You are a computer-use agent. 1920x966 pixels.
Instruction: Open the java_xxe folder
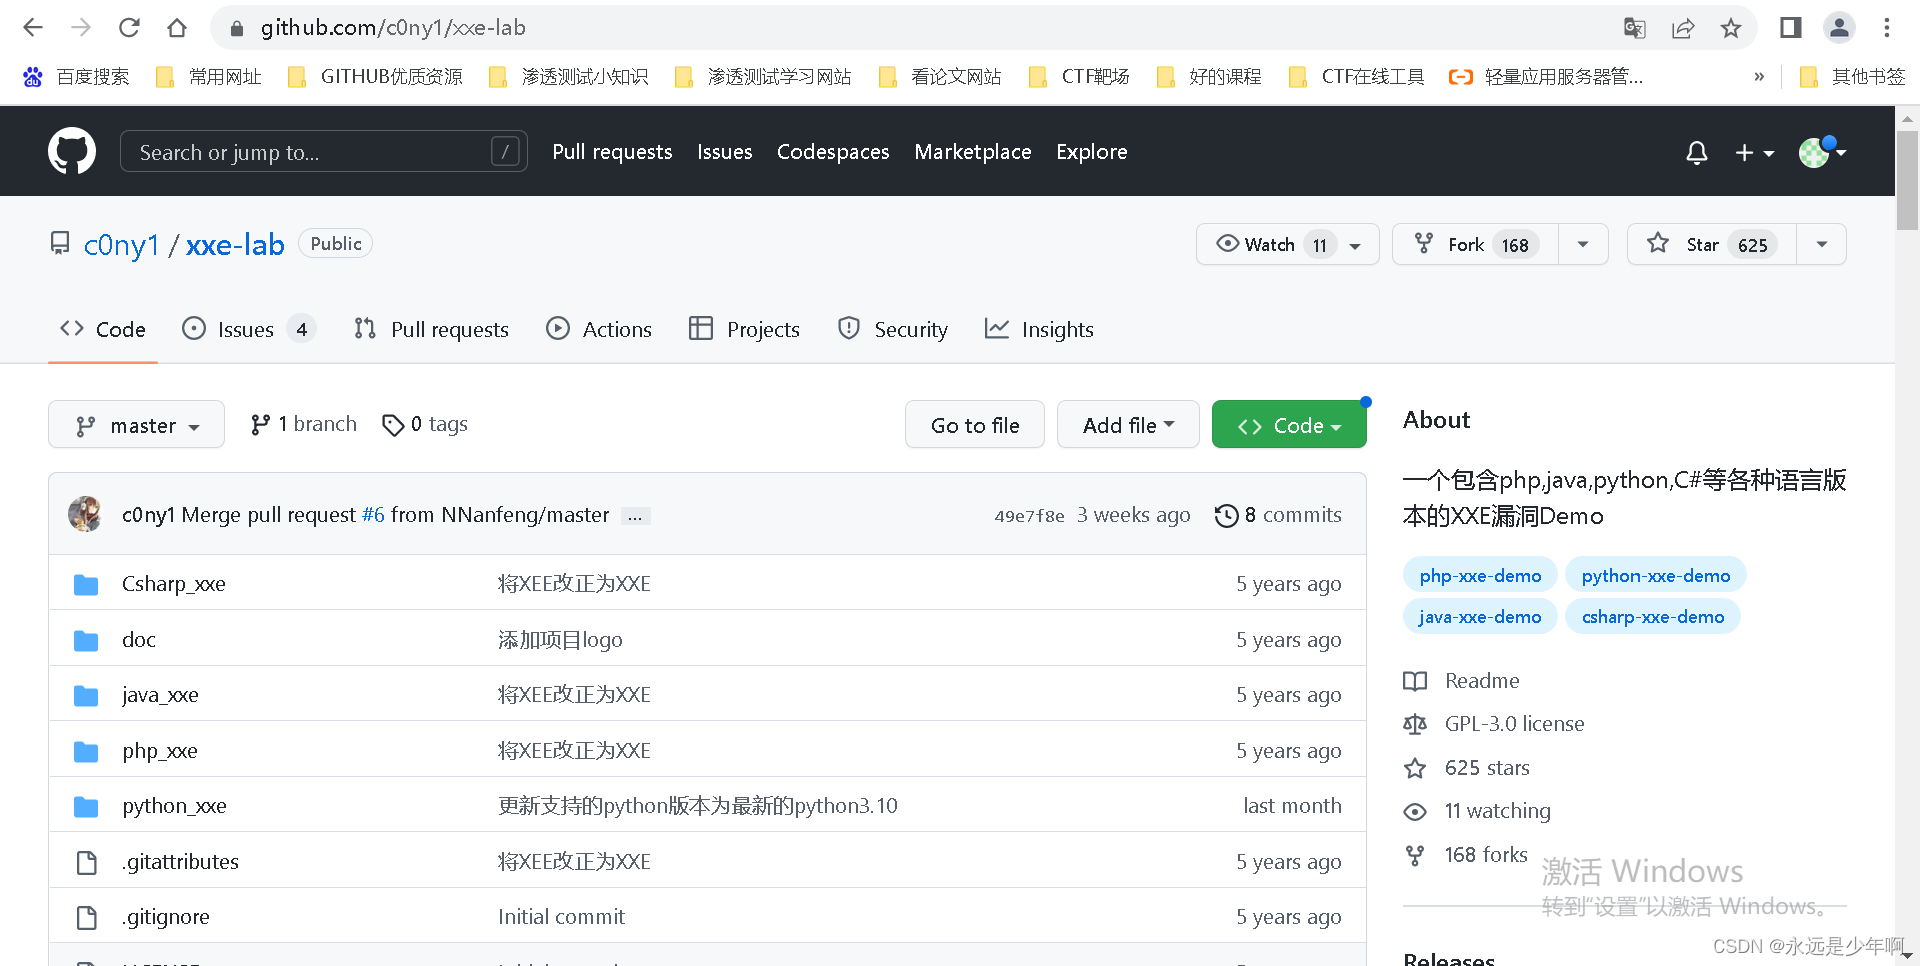tap(160, 695)
